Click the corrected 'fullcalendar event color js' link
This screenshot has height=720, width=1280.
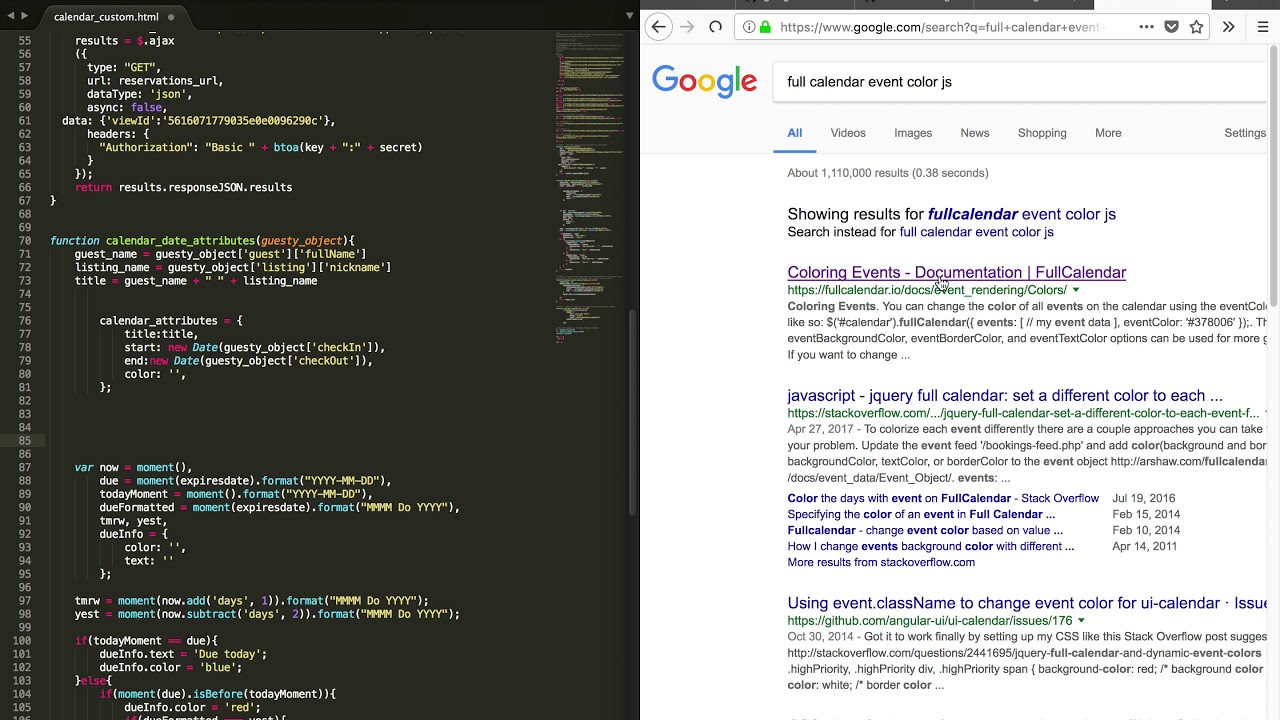(1022, 214)
